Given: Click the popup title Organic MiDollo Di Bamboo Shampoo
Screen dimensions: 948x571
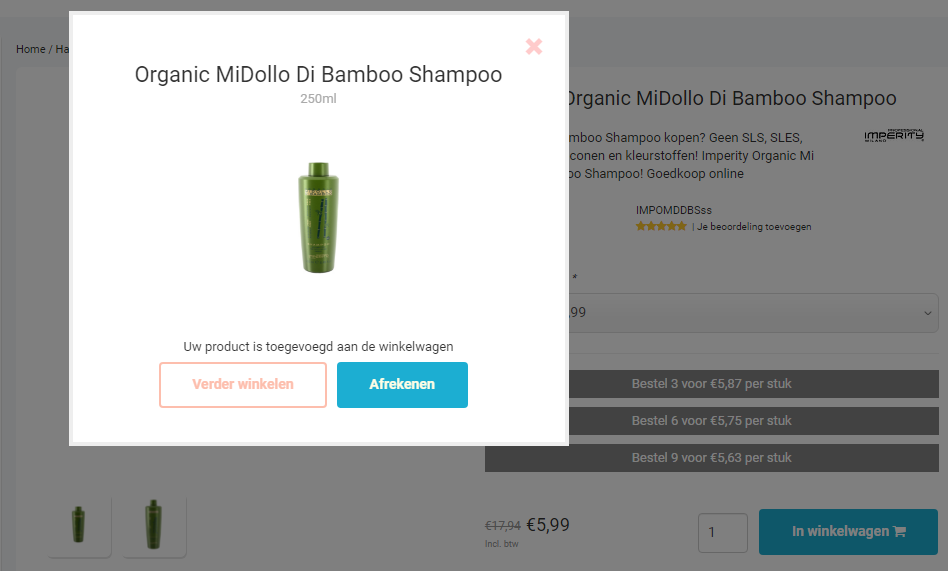Looking at the screenshot, I should (x=318, y=75).
